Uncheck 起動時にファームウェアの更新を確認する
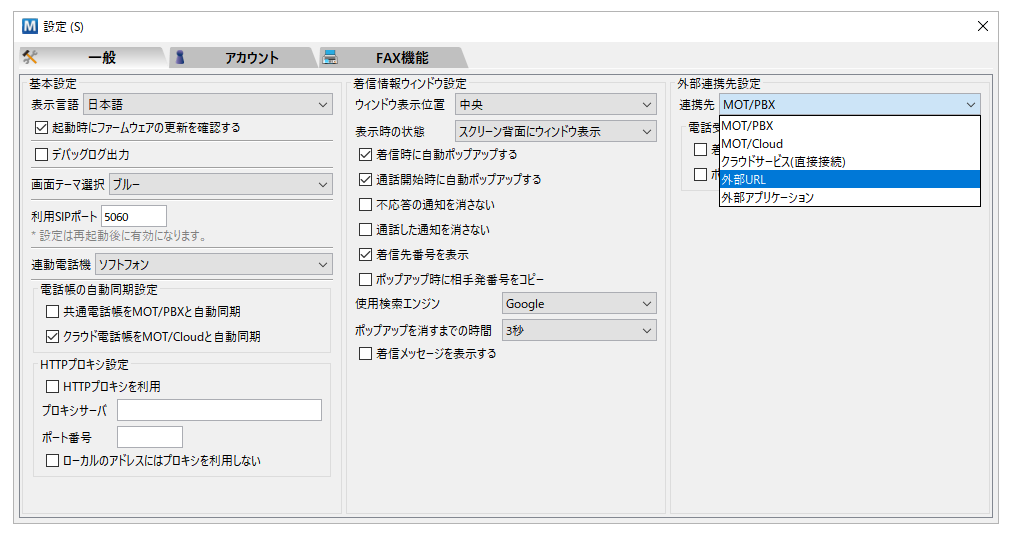 42,127
